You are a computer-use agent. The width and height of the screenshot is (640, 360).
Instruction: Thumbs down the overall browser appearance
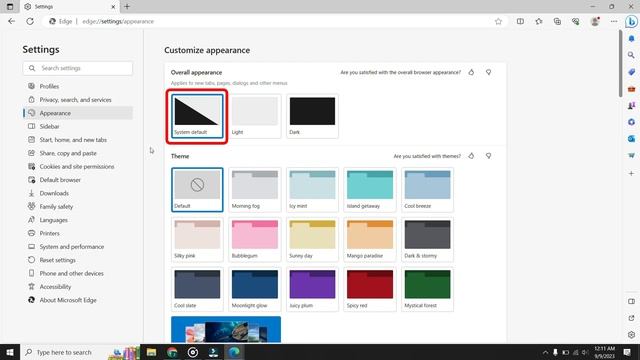pos(489,72)
